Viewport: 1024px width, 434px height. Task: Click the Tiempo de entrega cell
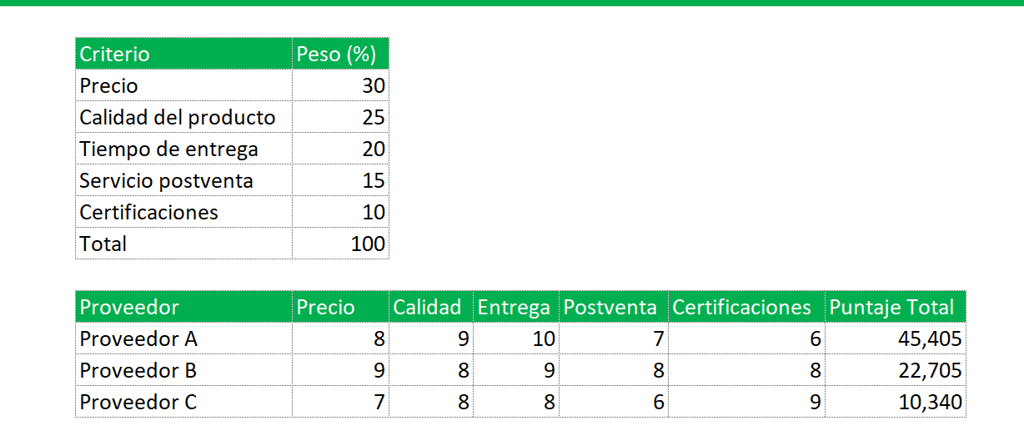pos(183,150)
